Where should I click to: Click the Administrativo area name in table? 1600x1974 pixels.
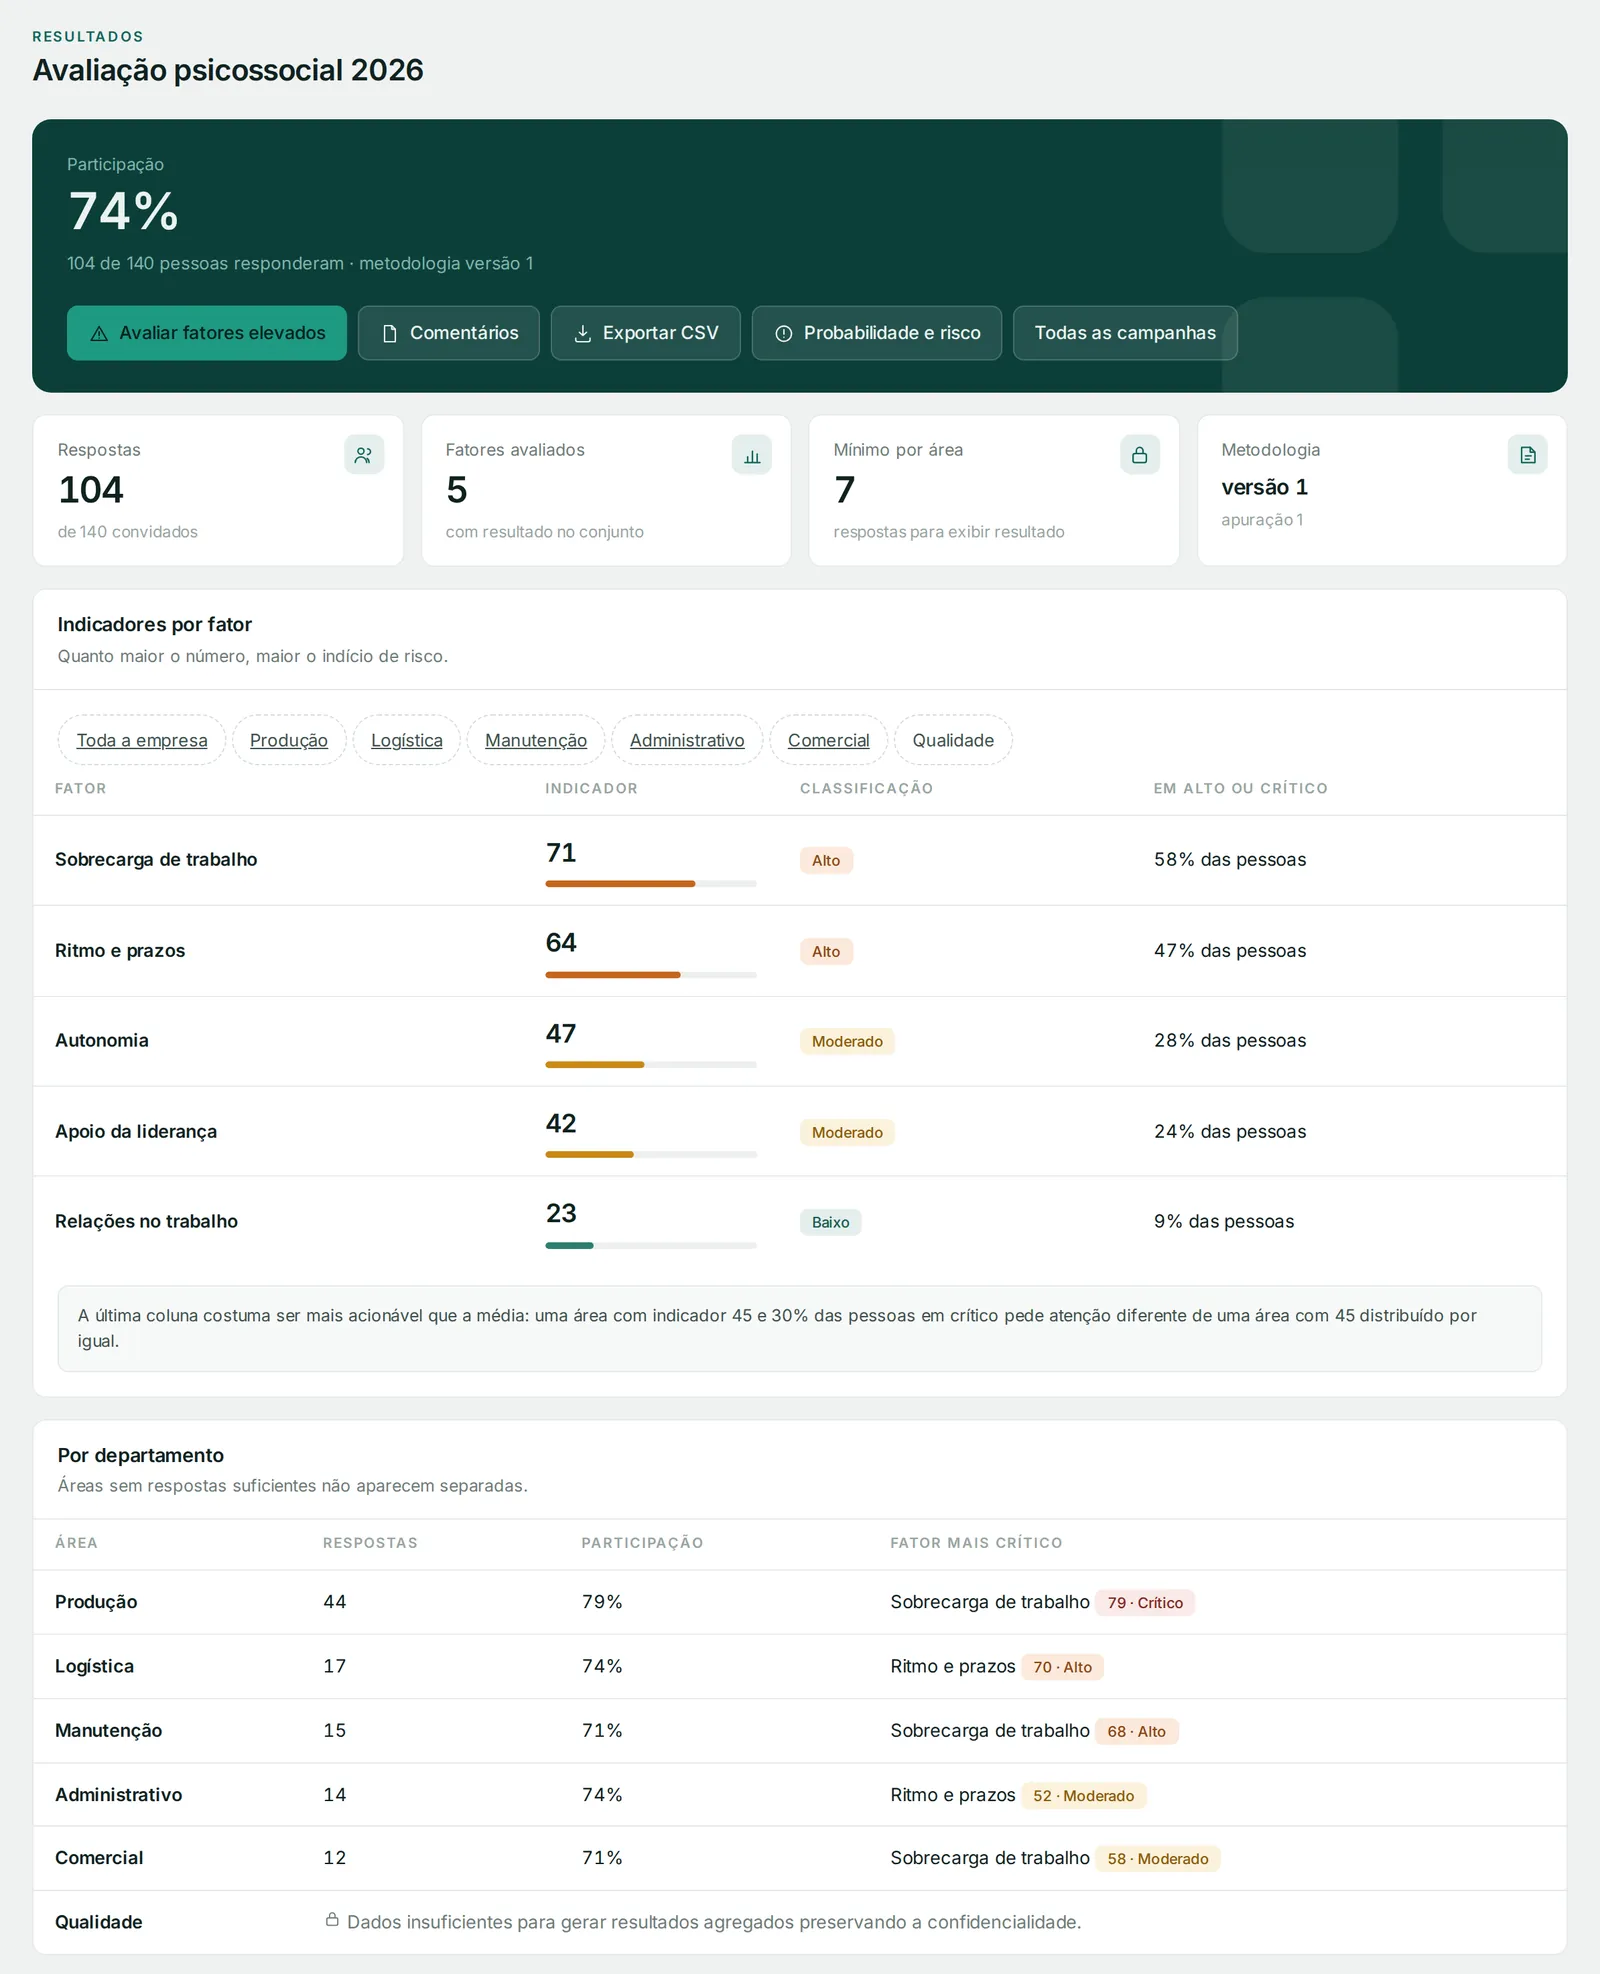click(119, 1795)
